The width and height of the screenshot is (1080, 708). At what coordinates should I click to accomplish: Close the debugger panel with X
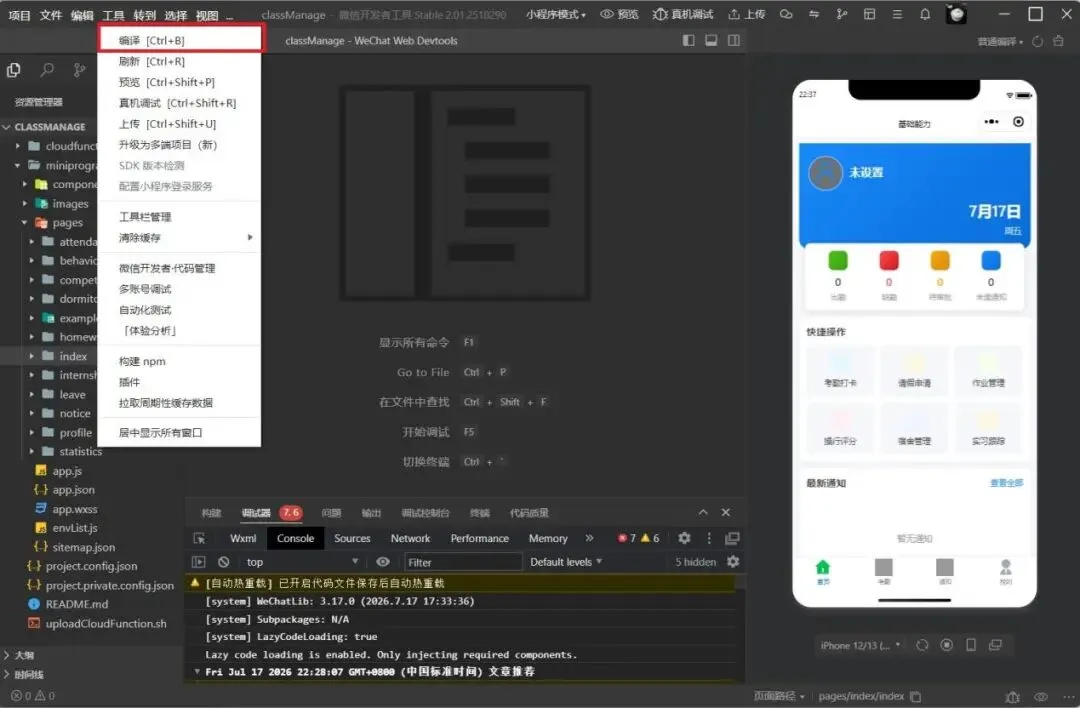(725, 512)
